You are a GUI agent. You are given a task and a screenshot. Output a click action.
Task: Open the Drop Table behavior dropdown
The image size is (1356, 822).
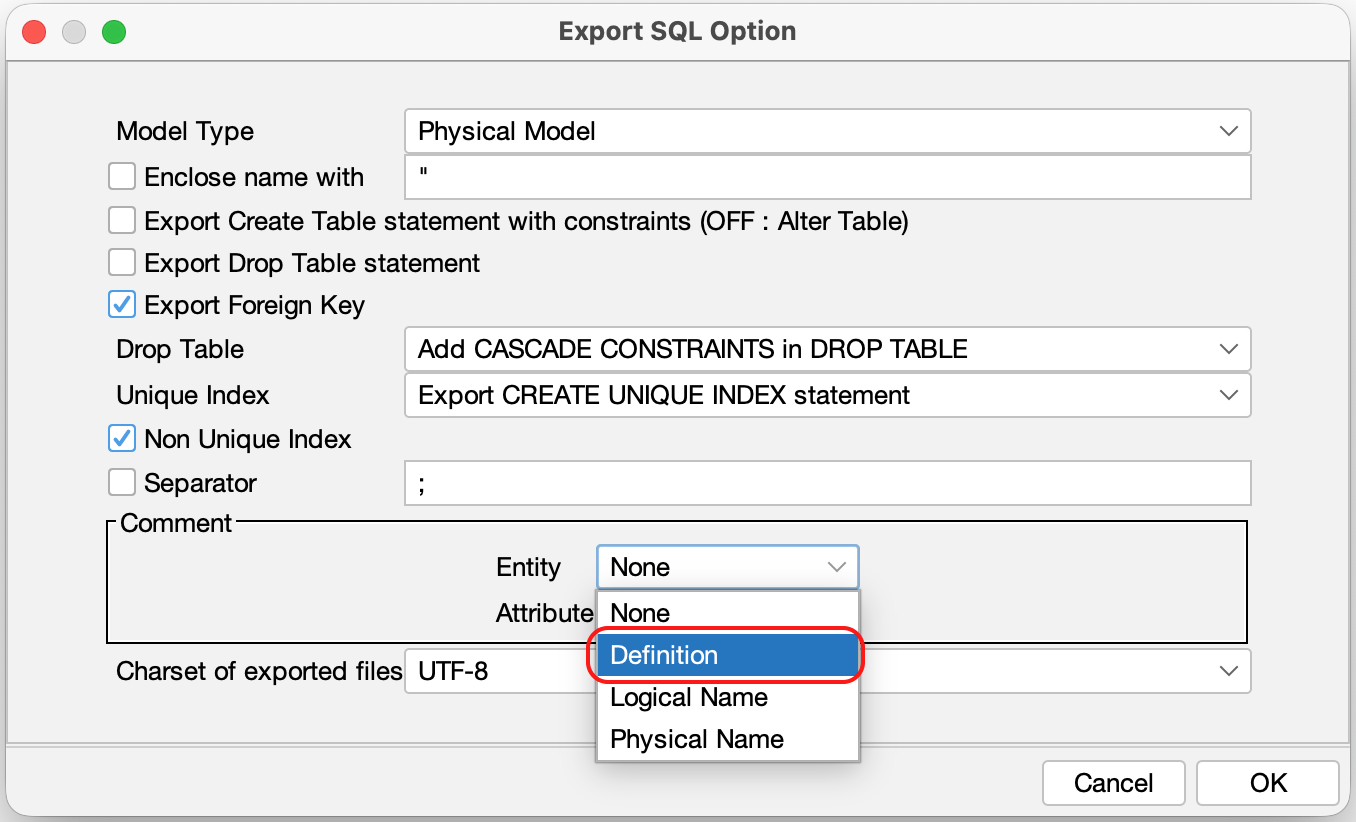point(827,349)
